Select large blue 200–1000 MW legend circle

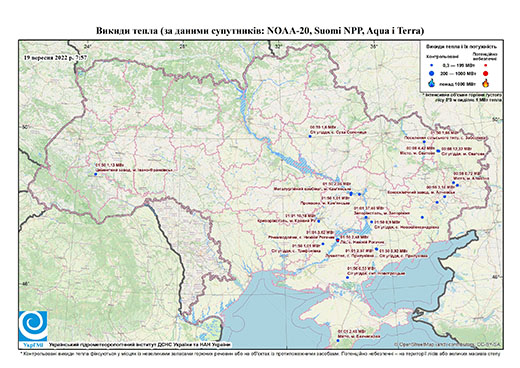pos(432,73)
